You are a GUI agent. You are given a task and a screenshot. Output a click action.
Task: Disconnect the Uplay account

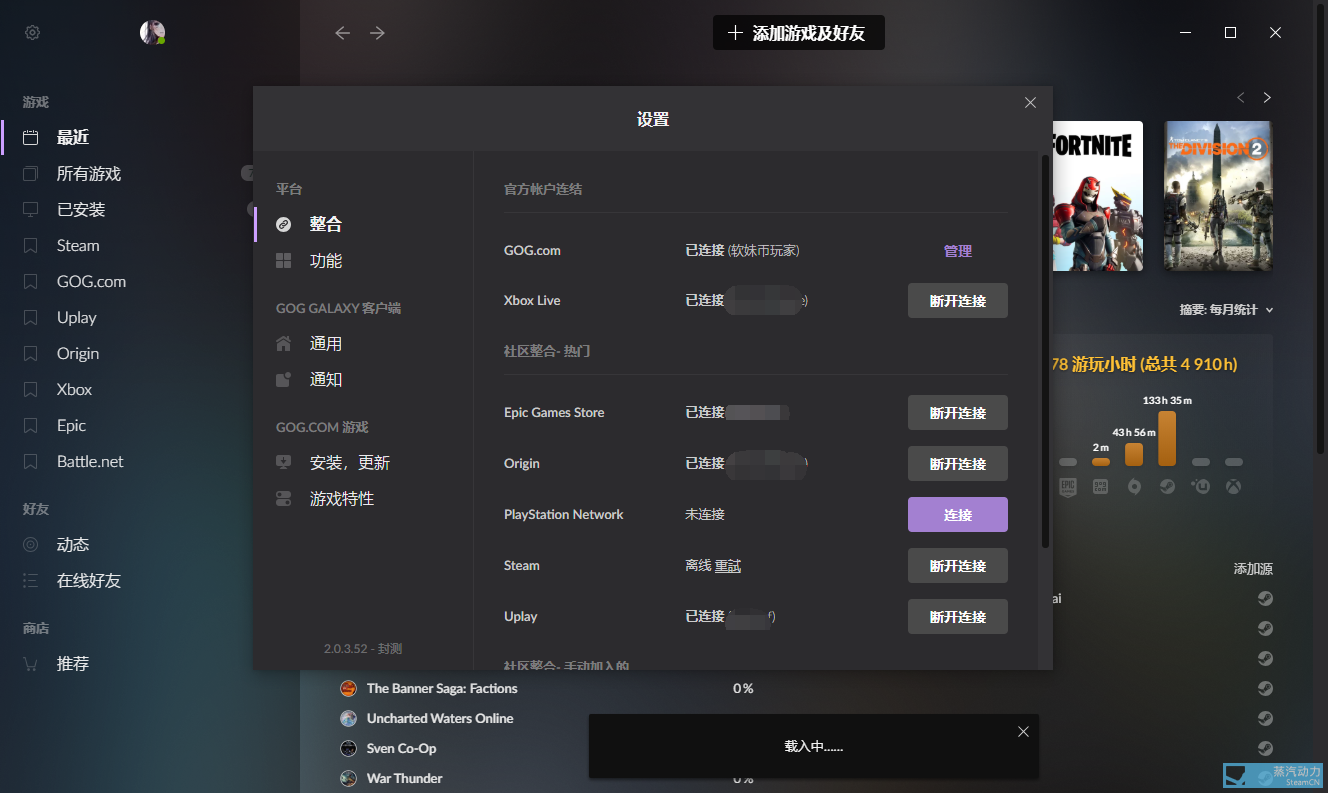point(958,617)
